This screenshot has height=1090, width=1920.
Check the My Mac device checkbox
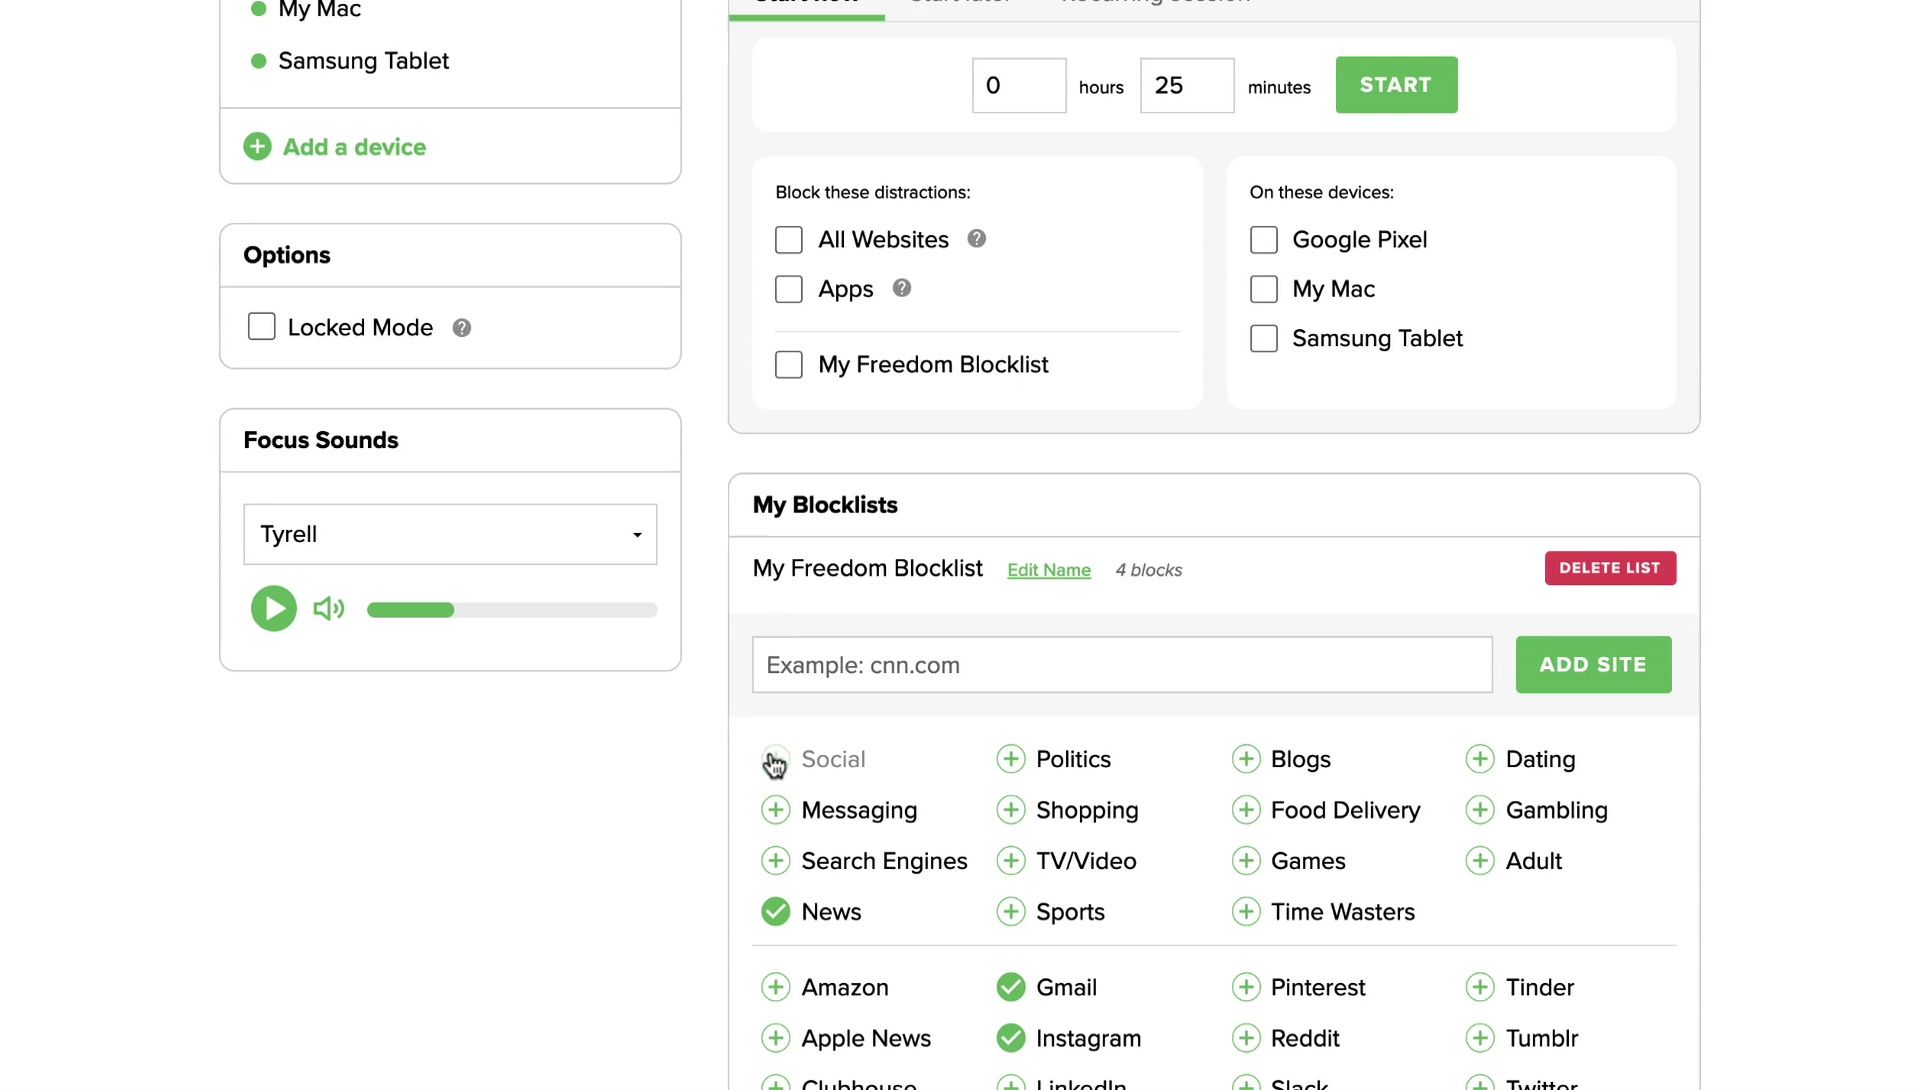1264,289
